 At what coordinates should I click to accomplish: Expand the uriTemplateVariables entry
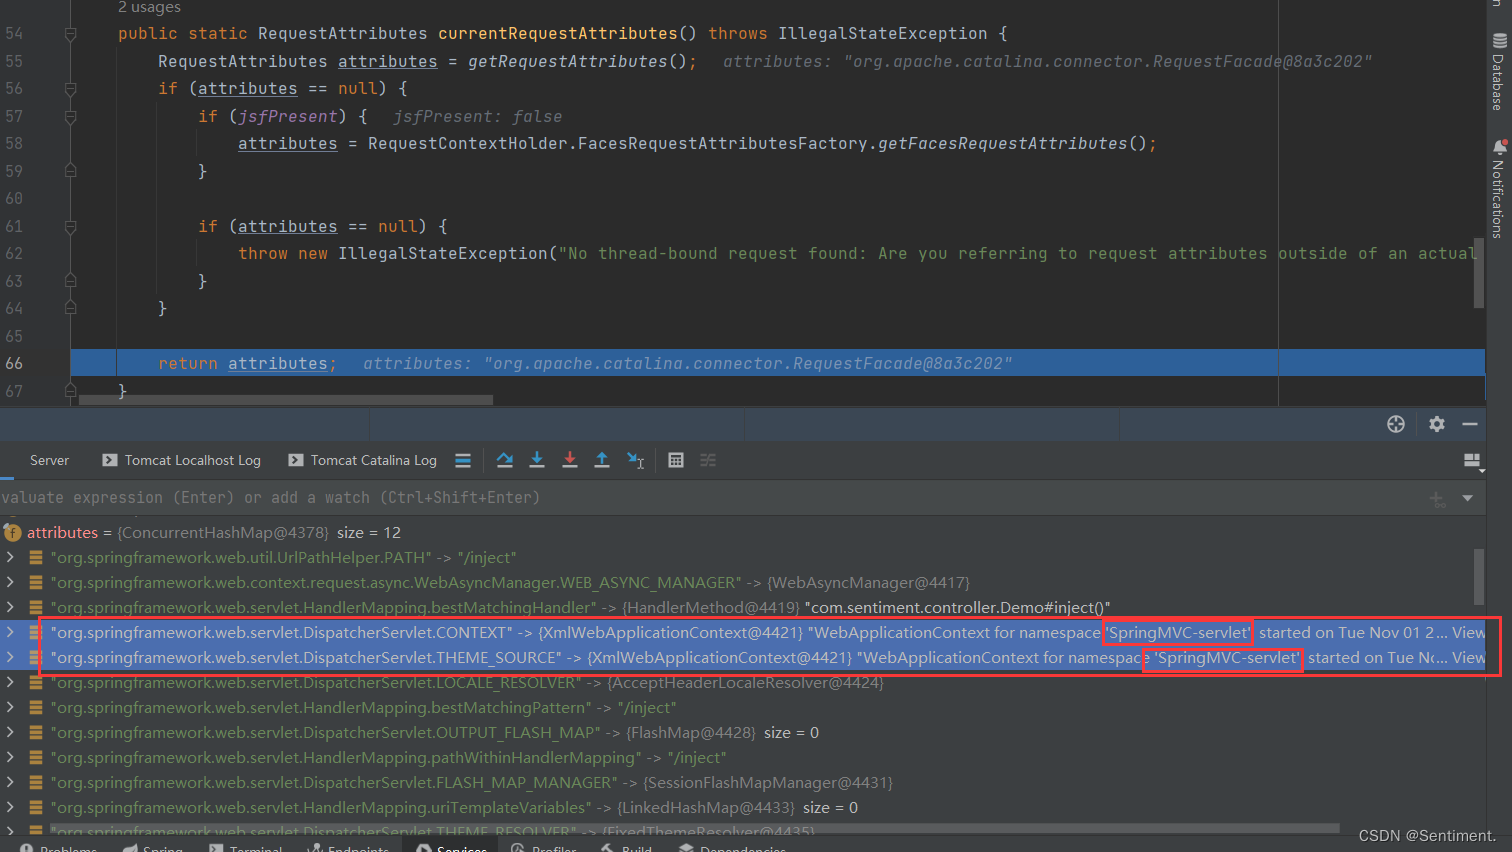[10, 808]
